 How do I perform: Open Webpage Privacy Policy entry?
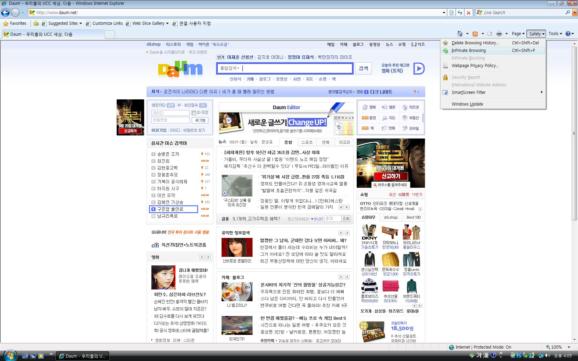[494, 66]
